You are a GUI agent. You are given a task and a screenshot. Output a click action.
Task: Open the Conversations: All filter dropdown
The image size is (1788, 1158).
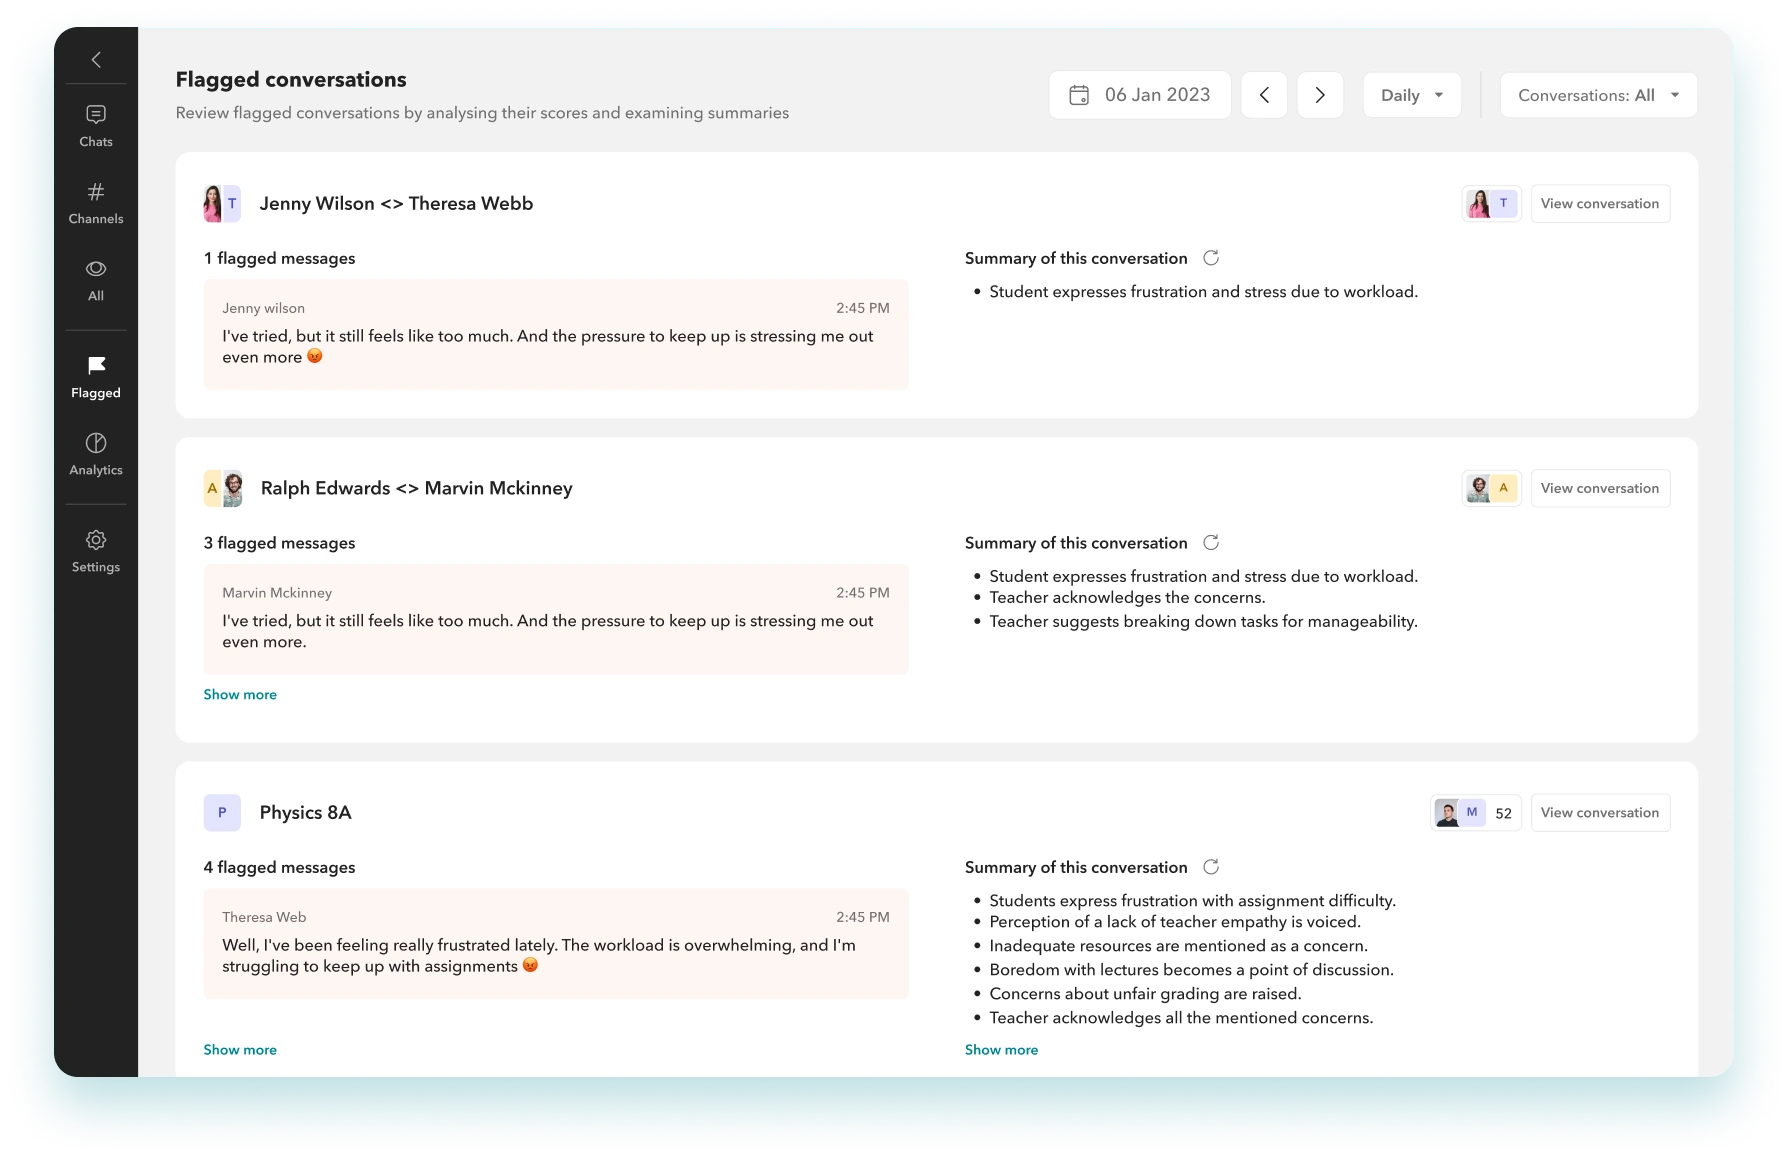coord(1598,95)
